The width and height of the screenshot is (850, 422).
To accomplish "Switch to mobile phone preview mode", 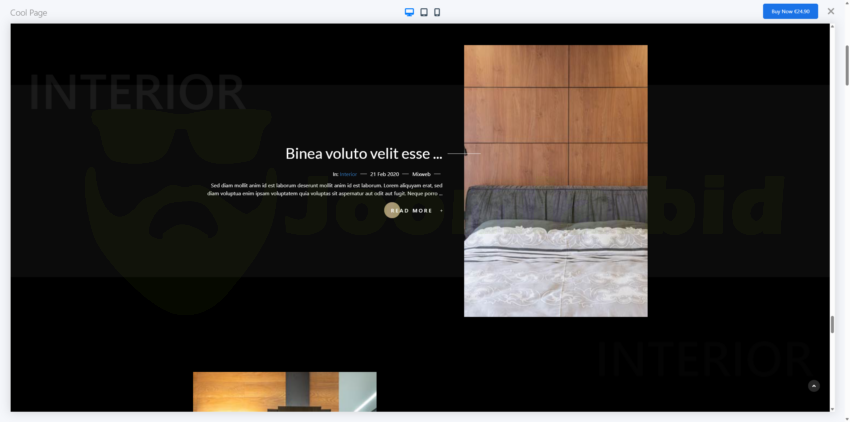I will (x=437, y=12).
